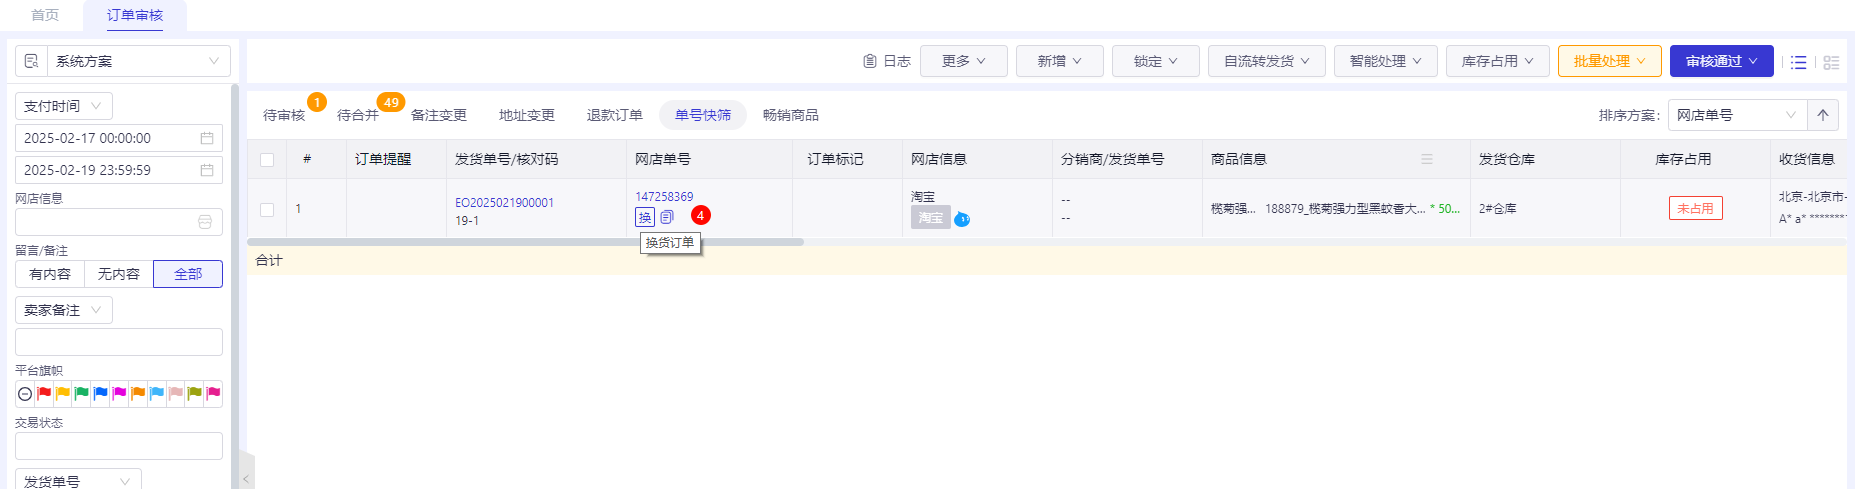
Task: Tick checkbox for order row 1
Action: click(x=267, y=210)
